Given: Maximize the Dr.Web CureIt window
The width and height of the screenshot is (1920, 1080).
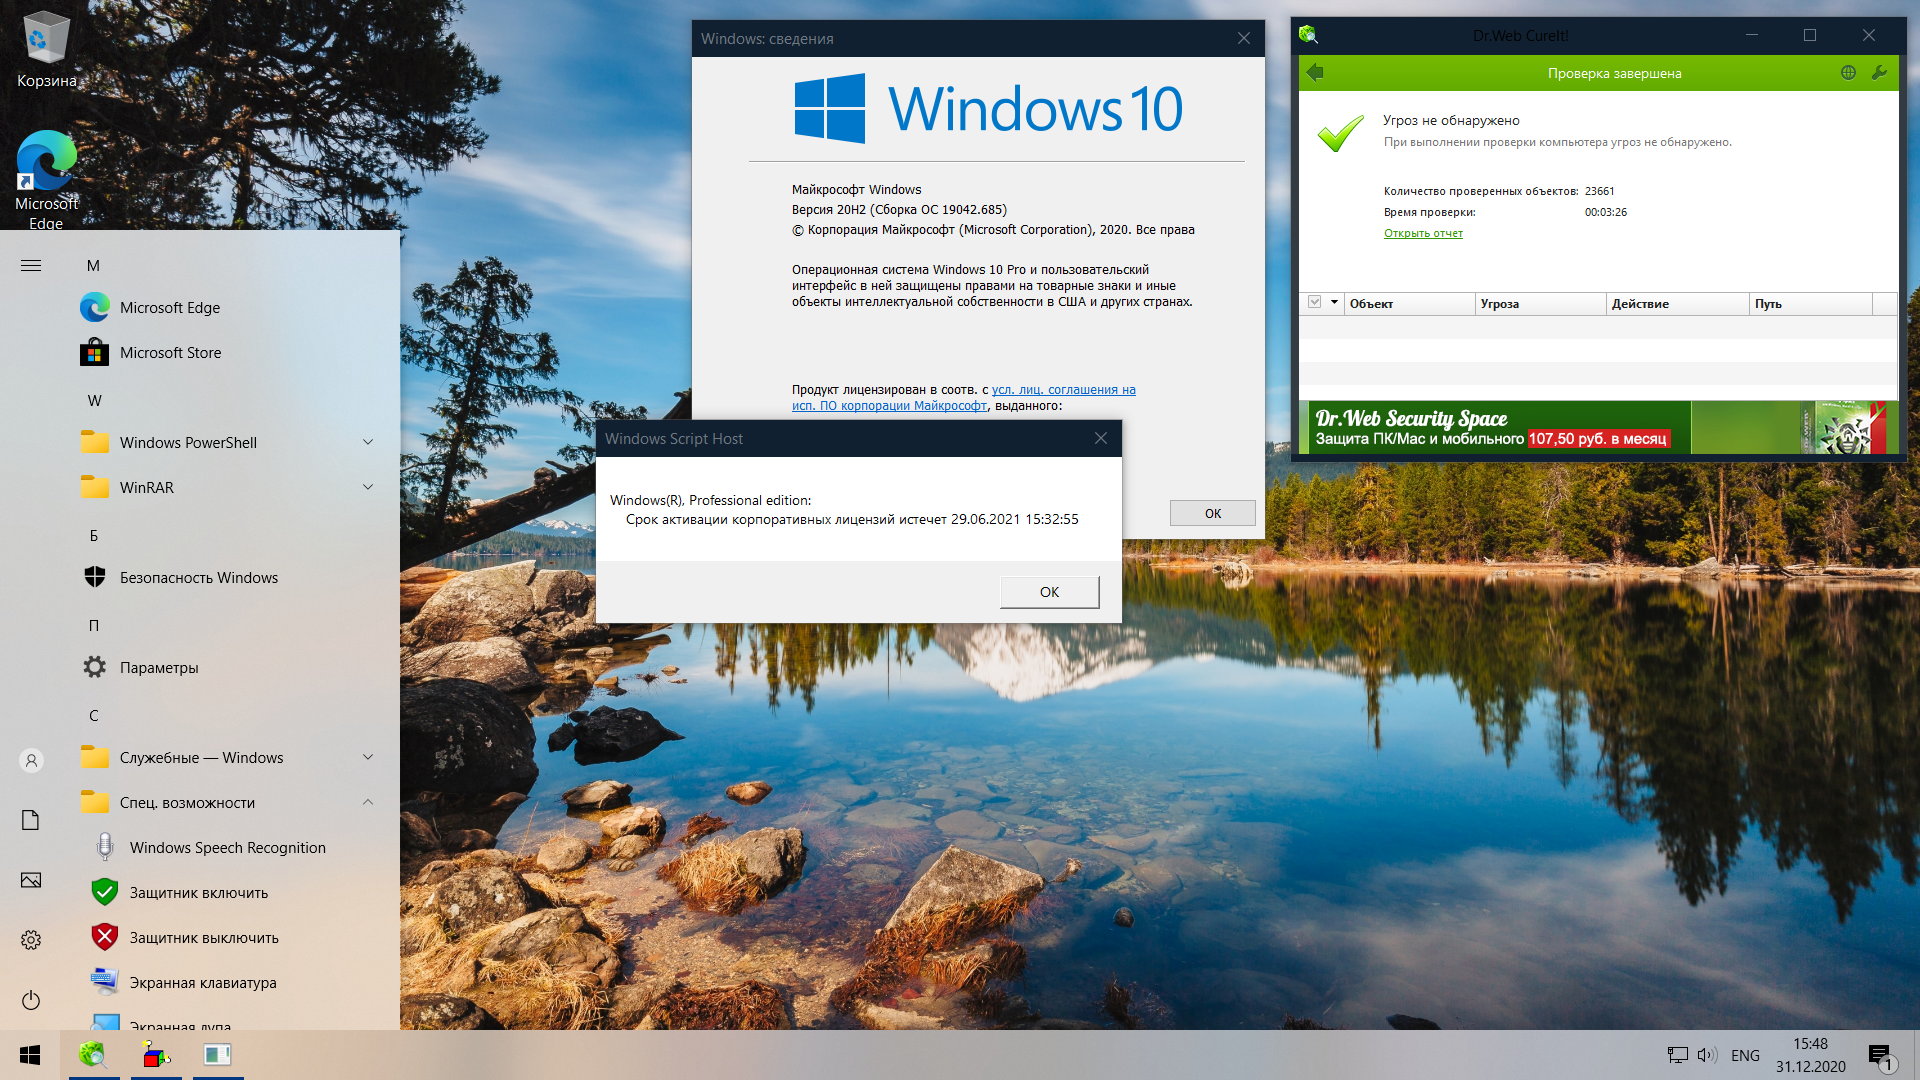Looking at the screenshot, I should (x=1809, y=35).
